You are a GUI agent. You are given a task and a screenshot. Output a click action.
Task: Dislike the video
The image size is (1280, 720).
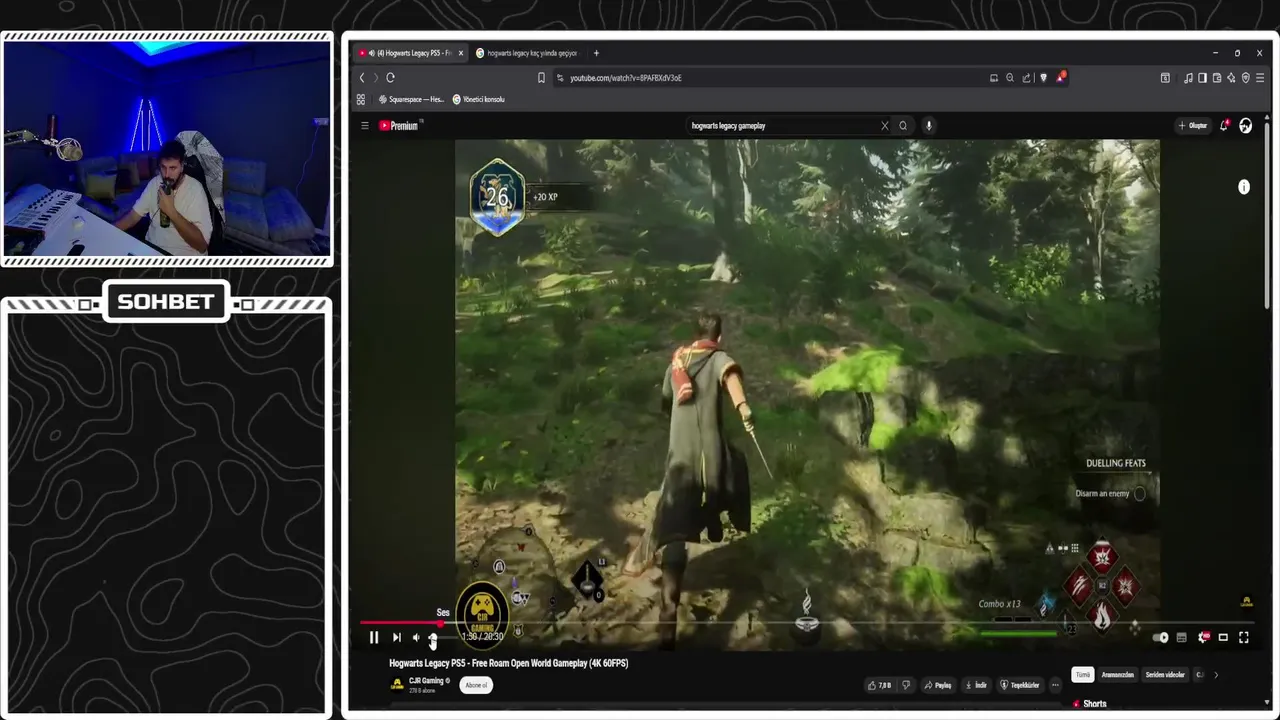coord(906,685)
